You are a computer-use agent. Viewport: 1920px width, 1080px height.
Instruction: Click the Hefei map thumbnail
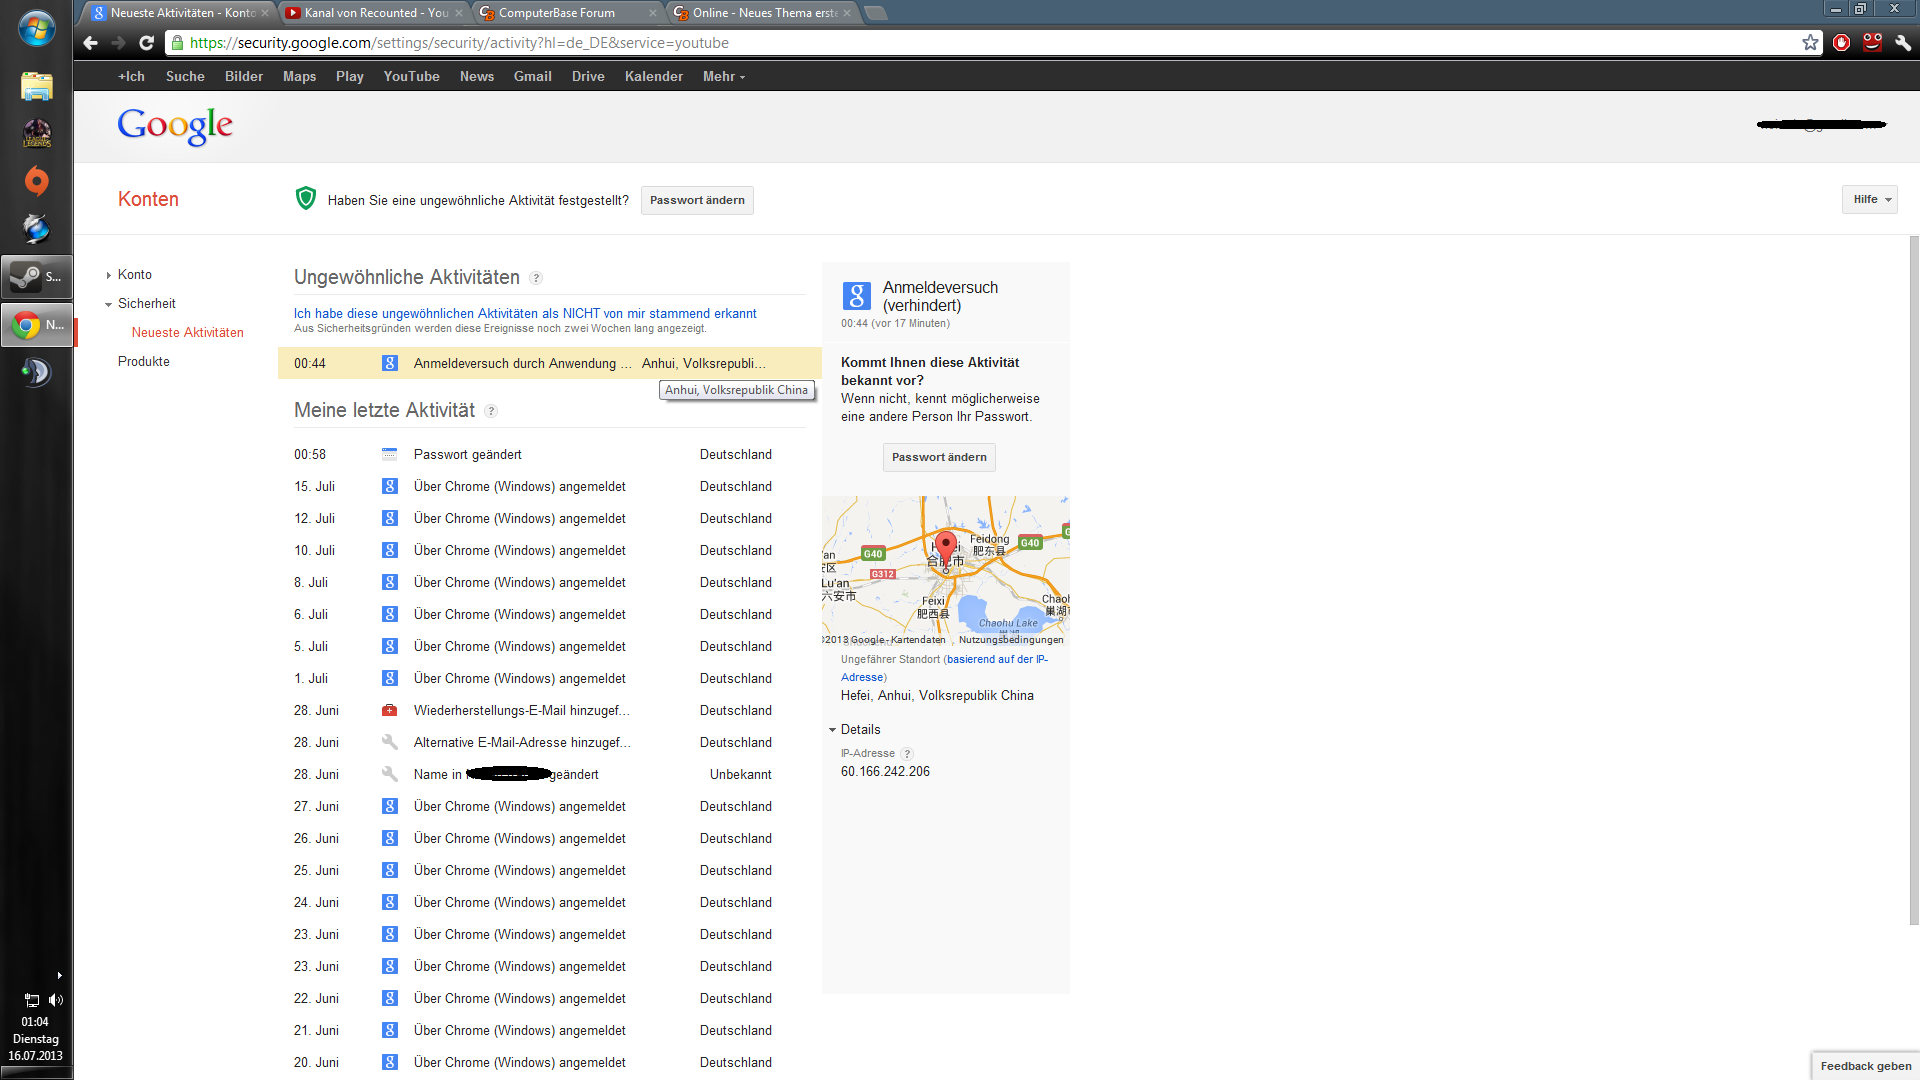[945, 570]
